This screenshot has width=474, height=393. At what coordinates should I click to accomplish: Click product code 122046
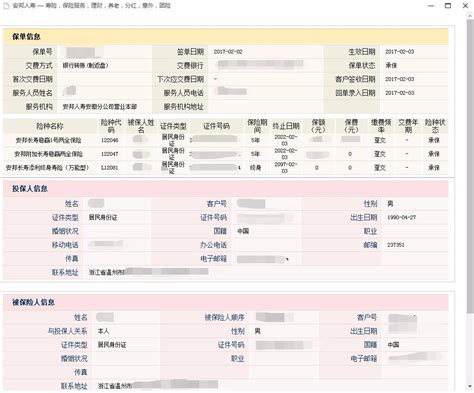click(110, 140)
